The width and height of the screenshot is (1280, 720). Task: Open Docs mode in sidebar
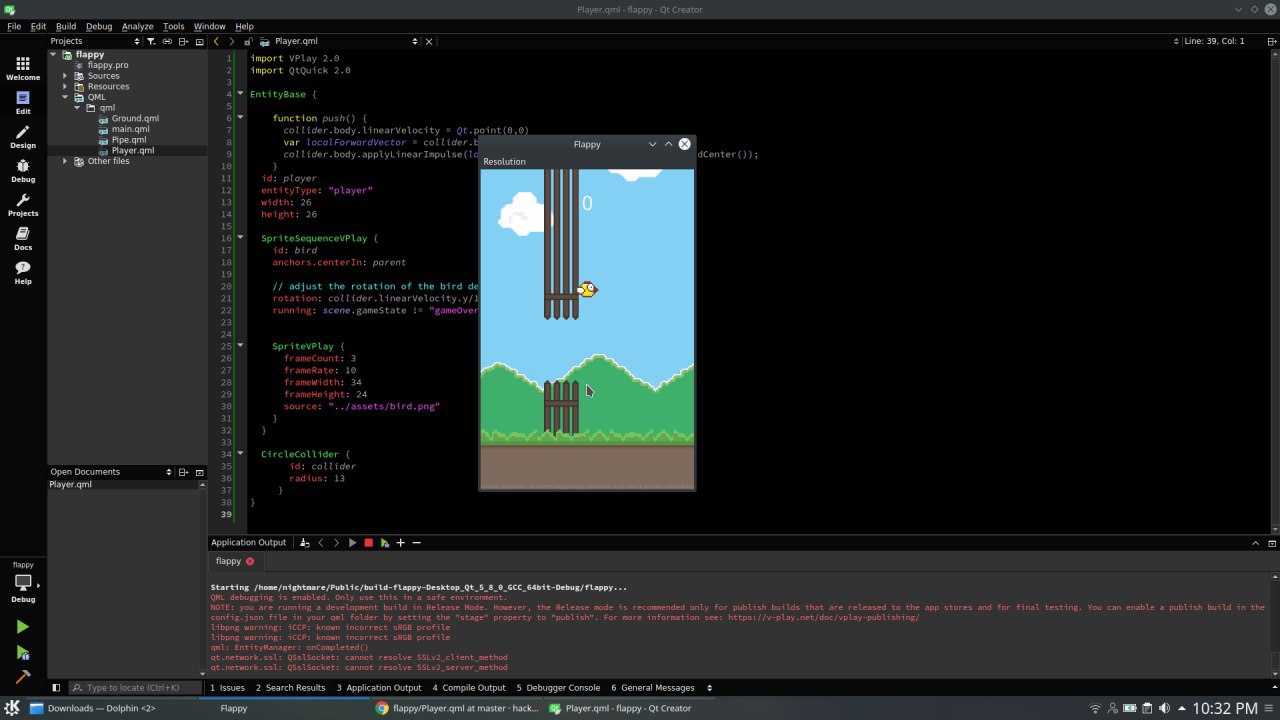click(23, 239)
